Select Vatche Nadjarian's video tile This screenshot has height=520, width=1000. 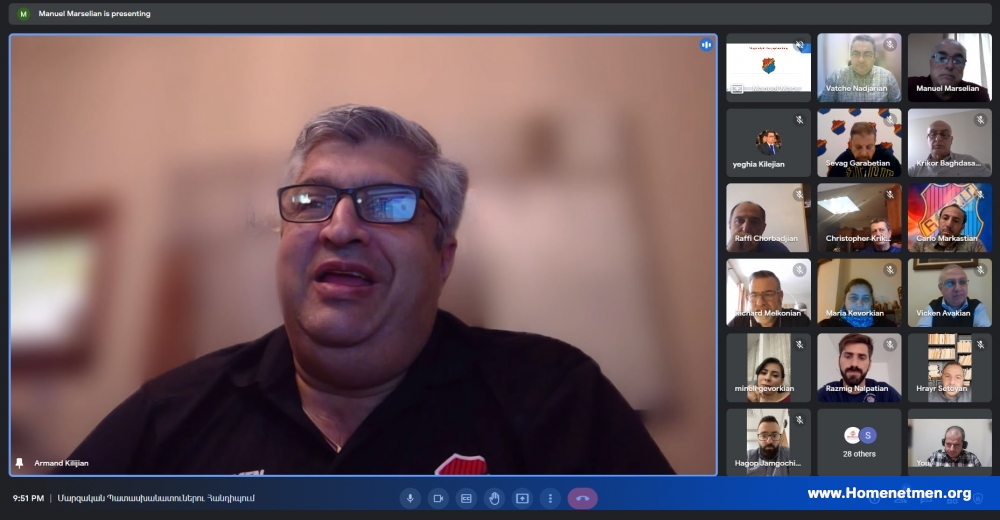click(x=859, y=68)
